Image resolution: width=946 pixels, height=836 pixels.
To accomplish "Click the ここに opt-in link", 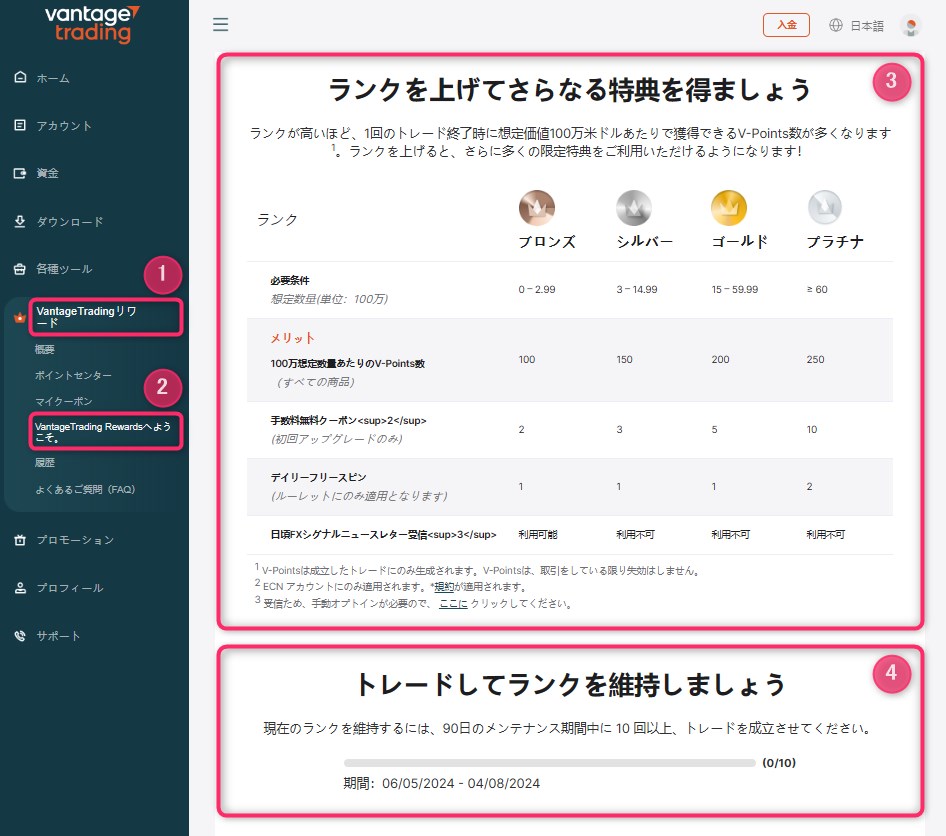I will pos(452,604).
